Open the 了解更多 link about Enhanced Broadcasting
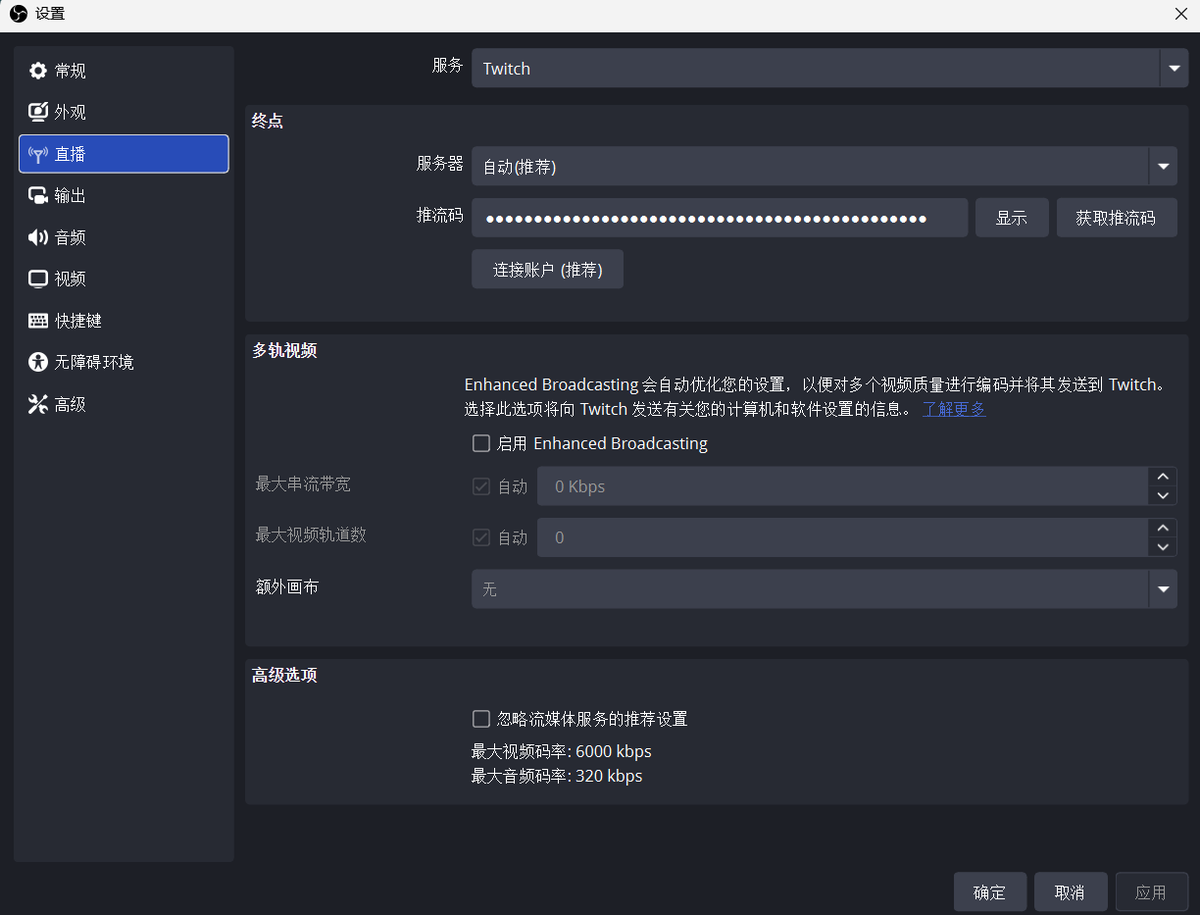Image resolution: width=1200 pixels, height=915 pixels. pyautogui.click(x=953, y=408)
